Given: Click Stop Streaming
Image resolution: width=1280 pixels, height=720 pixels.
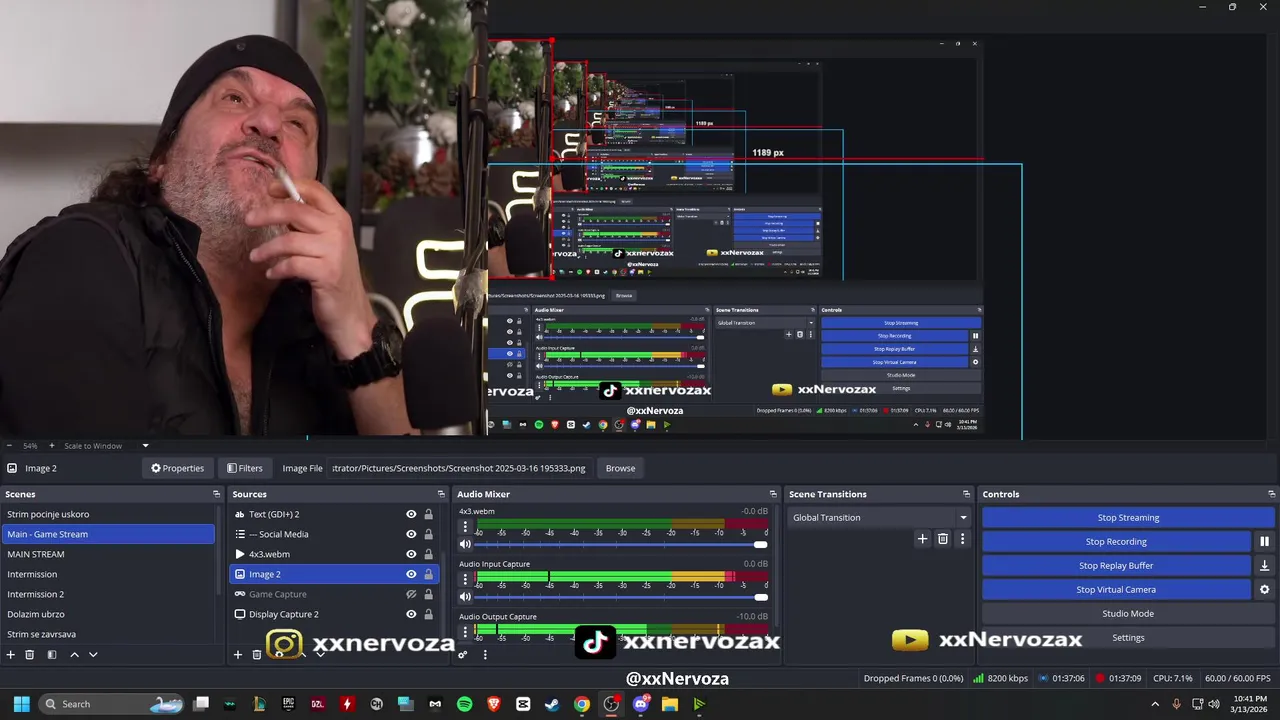Looking at the screenshot, I should point(1128,517).
